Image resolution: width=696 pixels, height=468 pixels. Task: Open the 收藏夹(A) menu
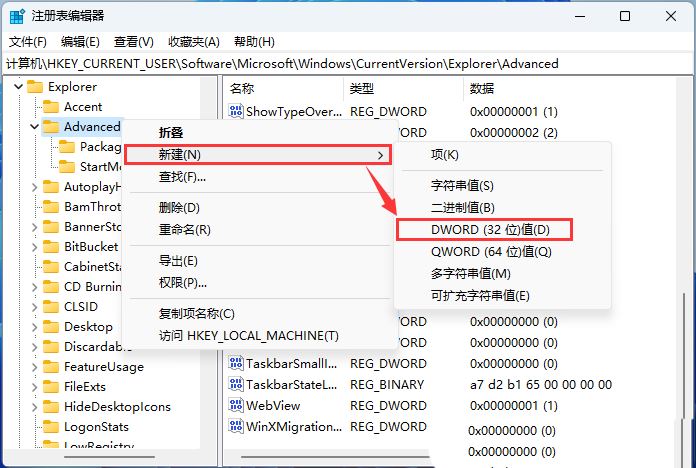point(193,41)
